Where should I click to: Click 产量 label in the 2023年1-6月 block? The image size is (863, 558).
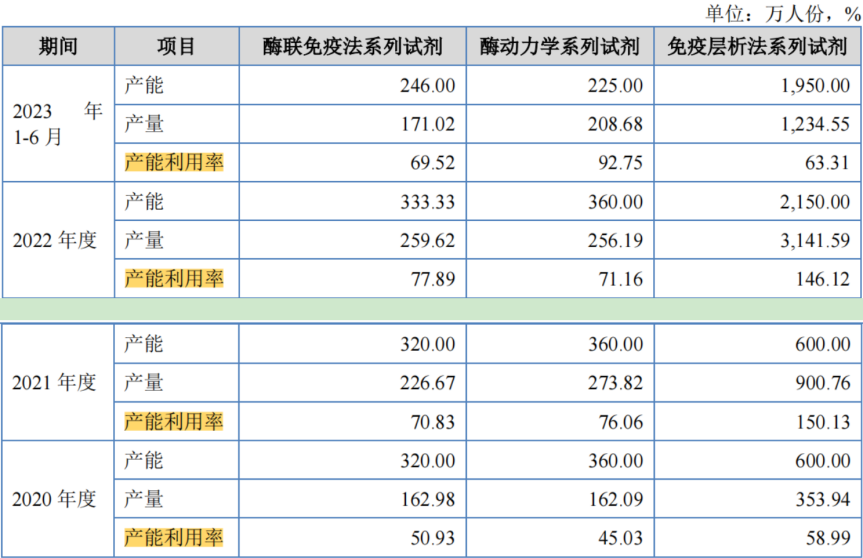pyautogui.click(x=144, y=124)
